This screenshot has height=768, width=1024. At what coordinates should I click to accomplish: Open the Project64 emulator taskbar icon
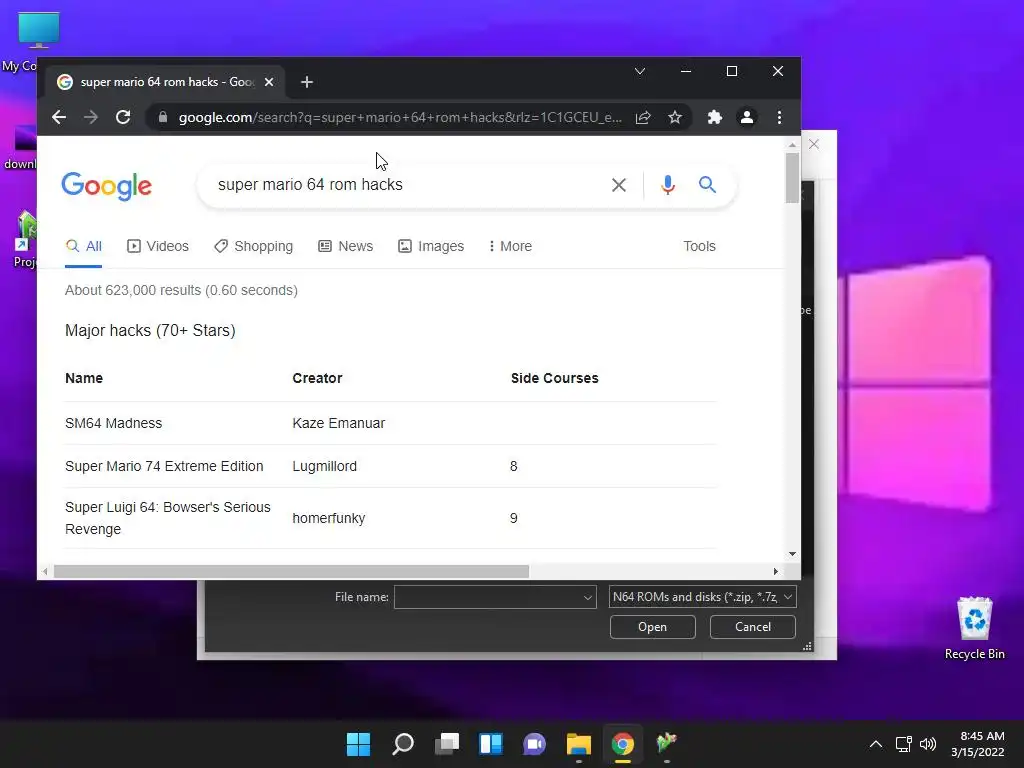666,744
